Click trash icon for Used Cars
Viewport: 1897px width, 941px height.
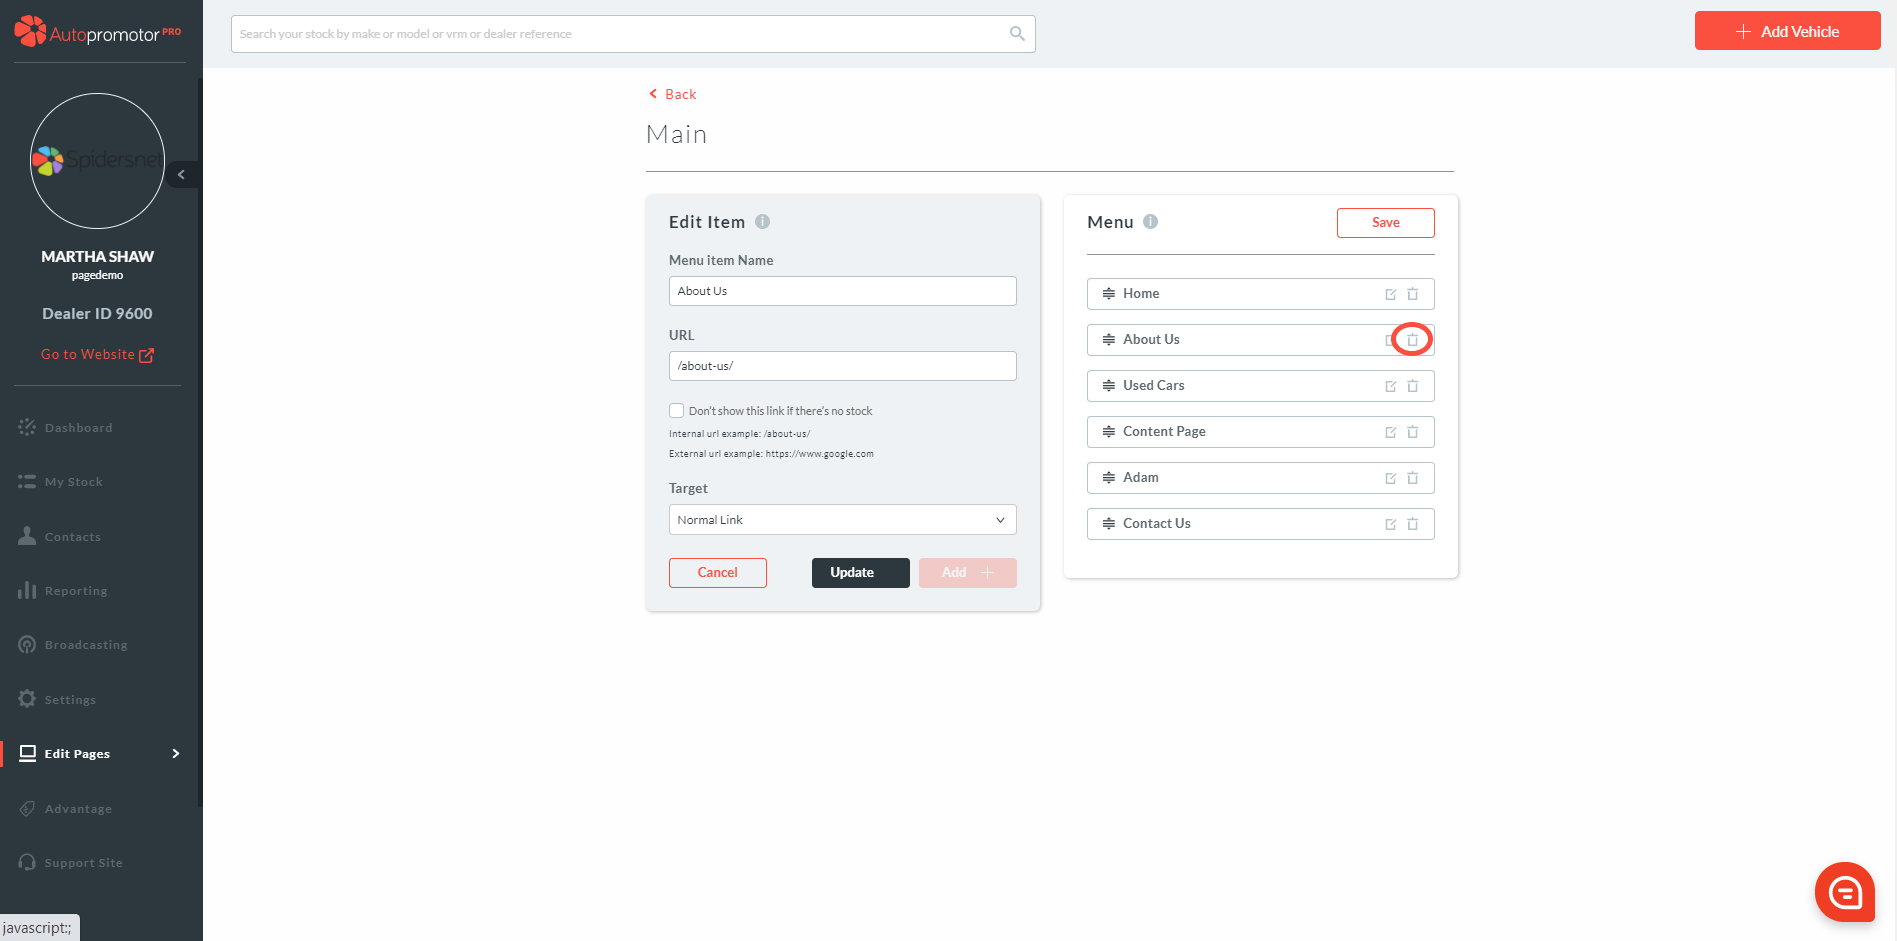pyautogui.click(x=1412, y=386)
